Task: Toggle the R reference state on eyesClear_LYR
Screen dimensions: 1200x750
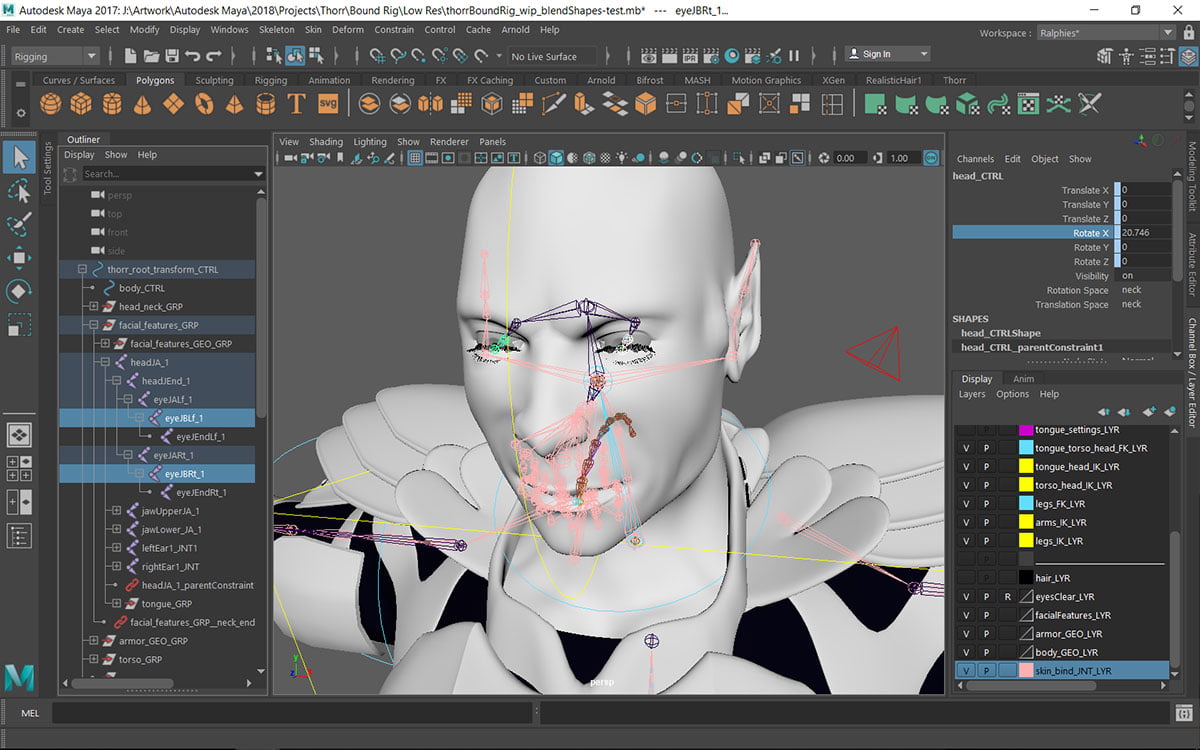Action: tap(1008, 596)
